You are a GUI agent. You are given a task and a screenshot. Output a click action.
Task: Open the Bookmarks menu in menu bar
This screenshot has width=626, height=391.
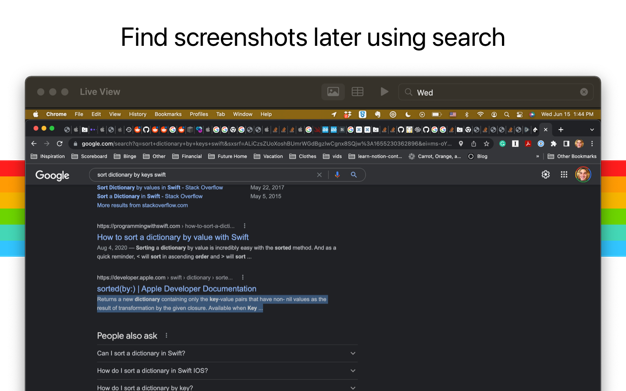[168, 114]
